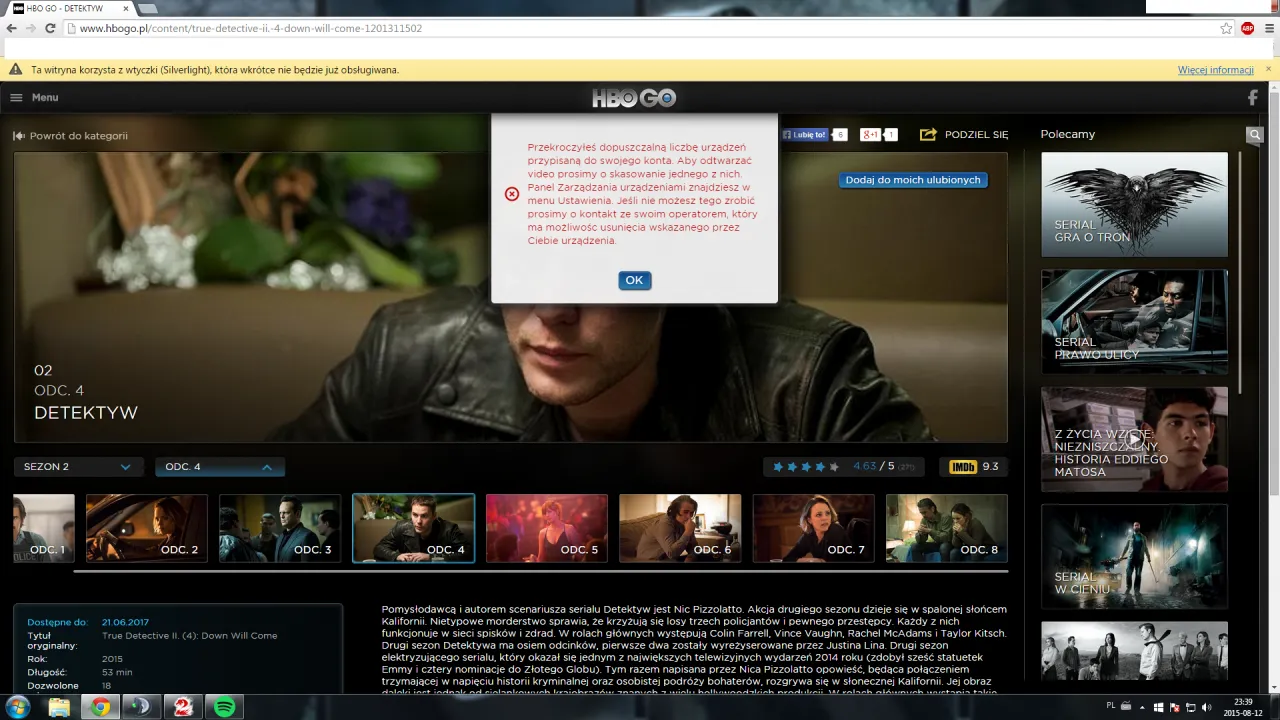Click the red error icon in dialog
Viewport: 1280px width, 720px height.
[512, 193]
